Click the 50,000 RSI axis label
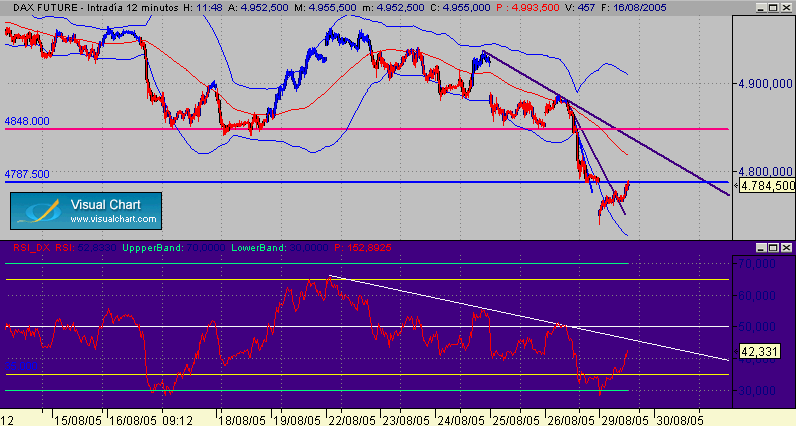Image resolution: width=796 pixels, height=426 pixels. pyautogui.click(x=756, y=326)
